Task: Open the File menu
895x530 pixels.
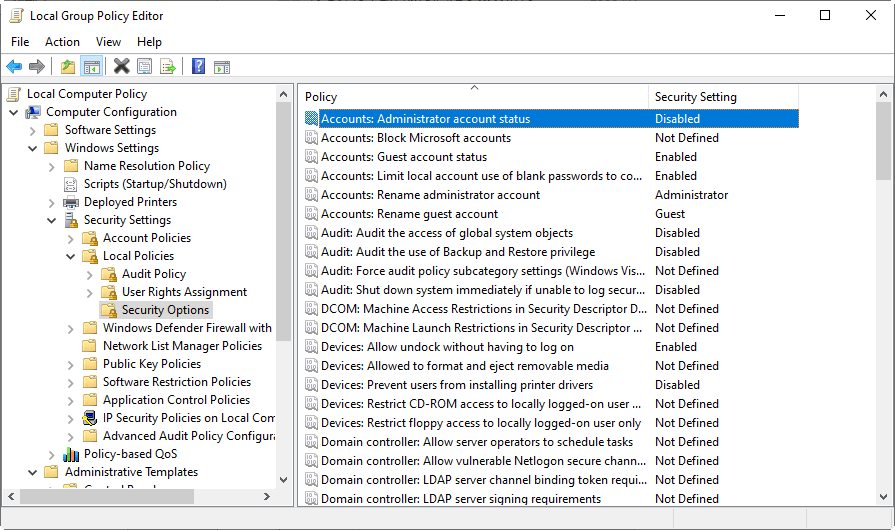Action: point(20,42)
